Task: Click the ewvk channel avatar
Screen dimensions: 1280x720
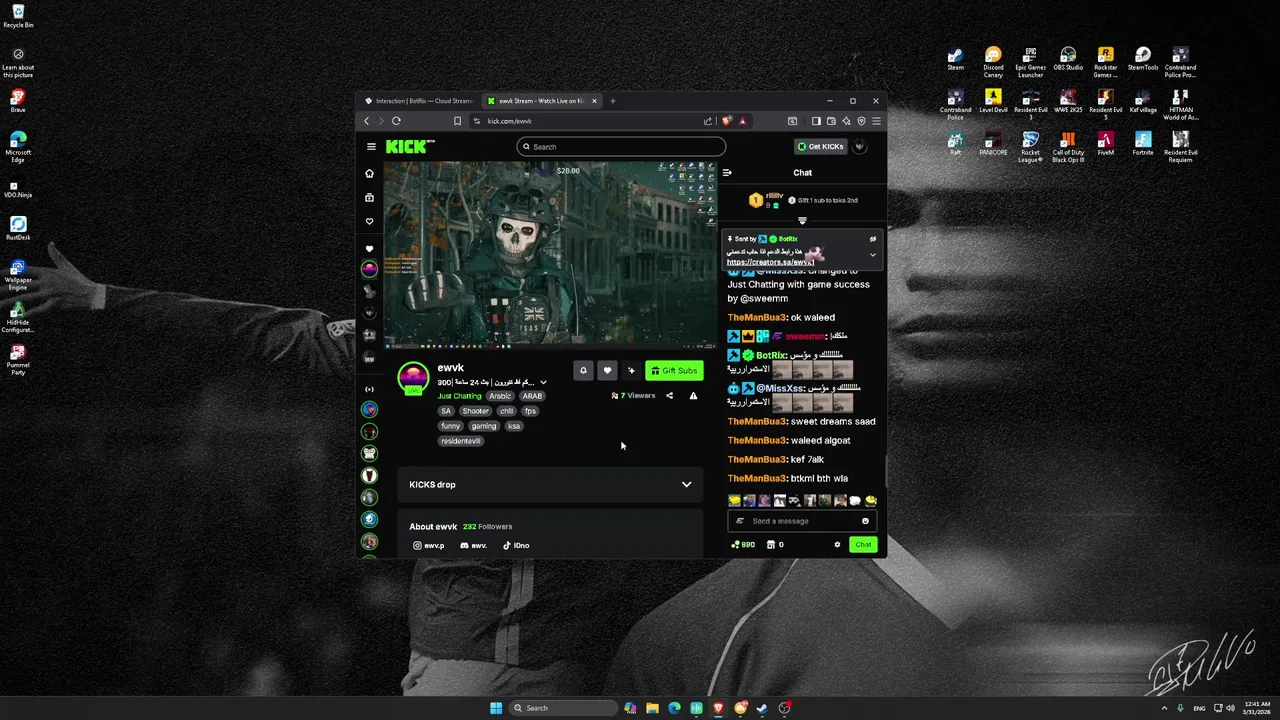Action: coord(413,379)
